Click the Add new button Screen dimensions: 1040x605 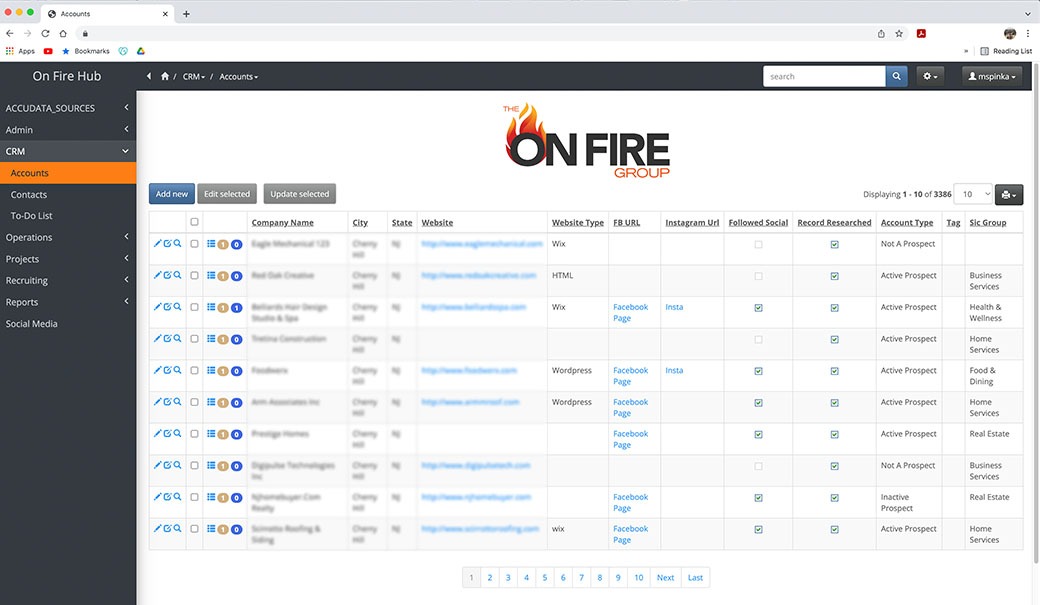click(172, 194)
